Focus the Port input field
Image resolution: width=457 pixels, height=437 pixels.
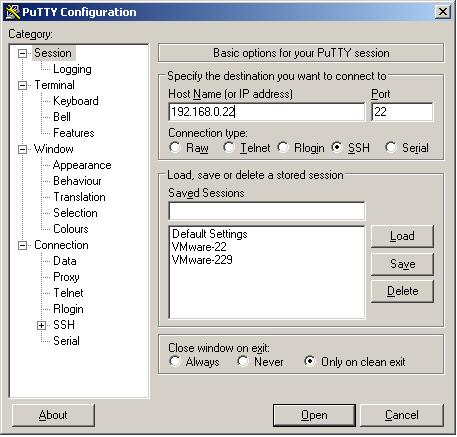(x=402, y=112)
